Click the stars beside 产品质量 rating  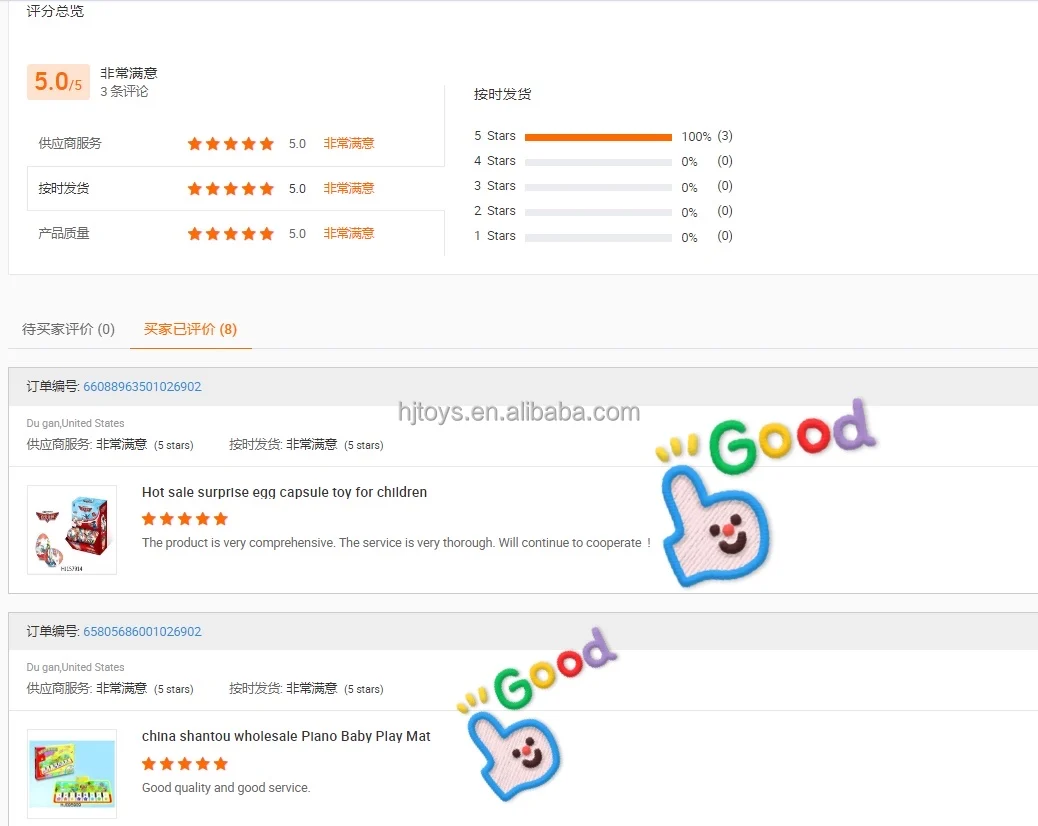point(230,234)
